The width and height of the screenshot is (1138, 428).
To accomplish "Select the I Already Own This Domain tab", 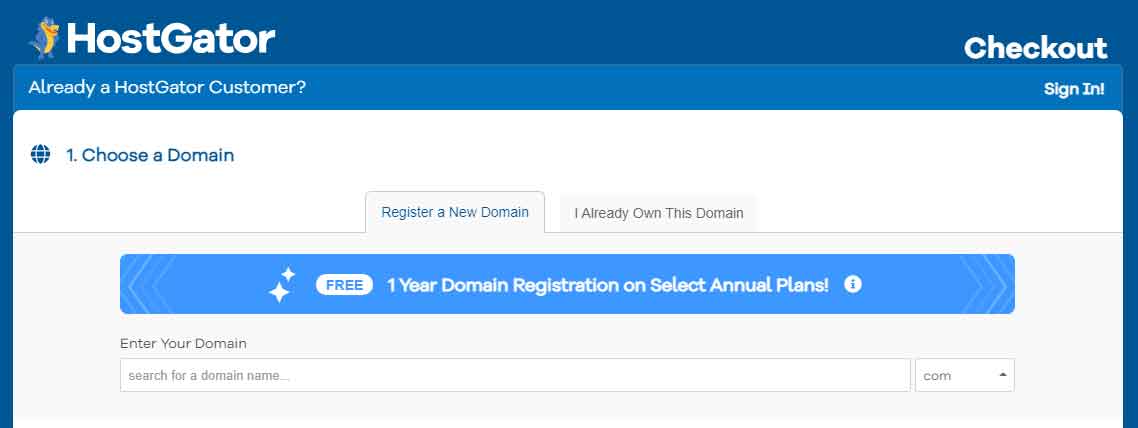I will (x=658, y=213).
